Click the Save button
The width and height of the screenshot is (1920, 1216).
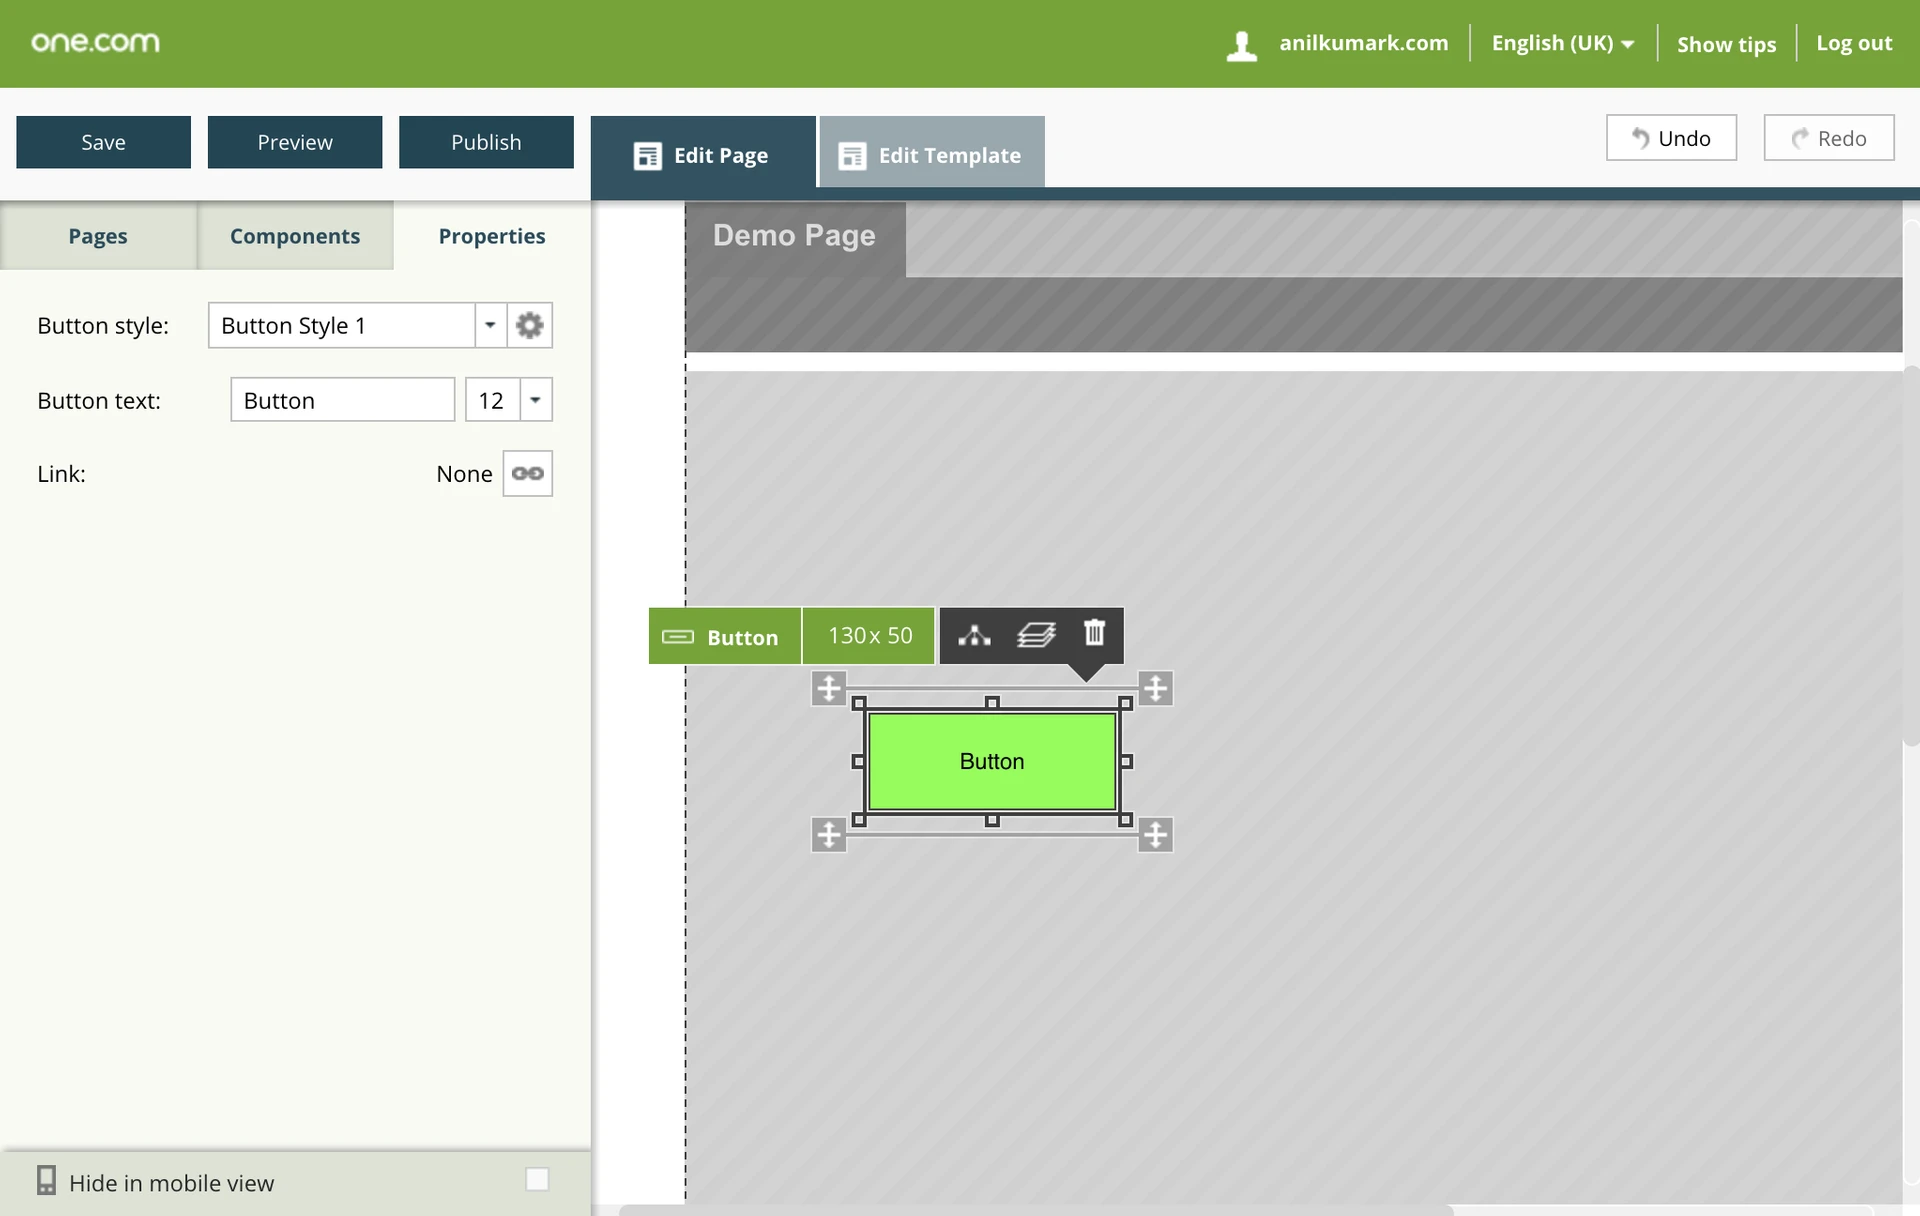103,142
